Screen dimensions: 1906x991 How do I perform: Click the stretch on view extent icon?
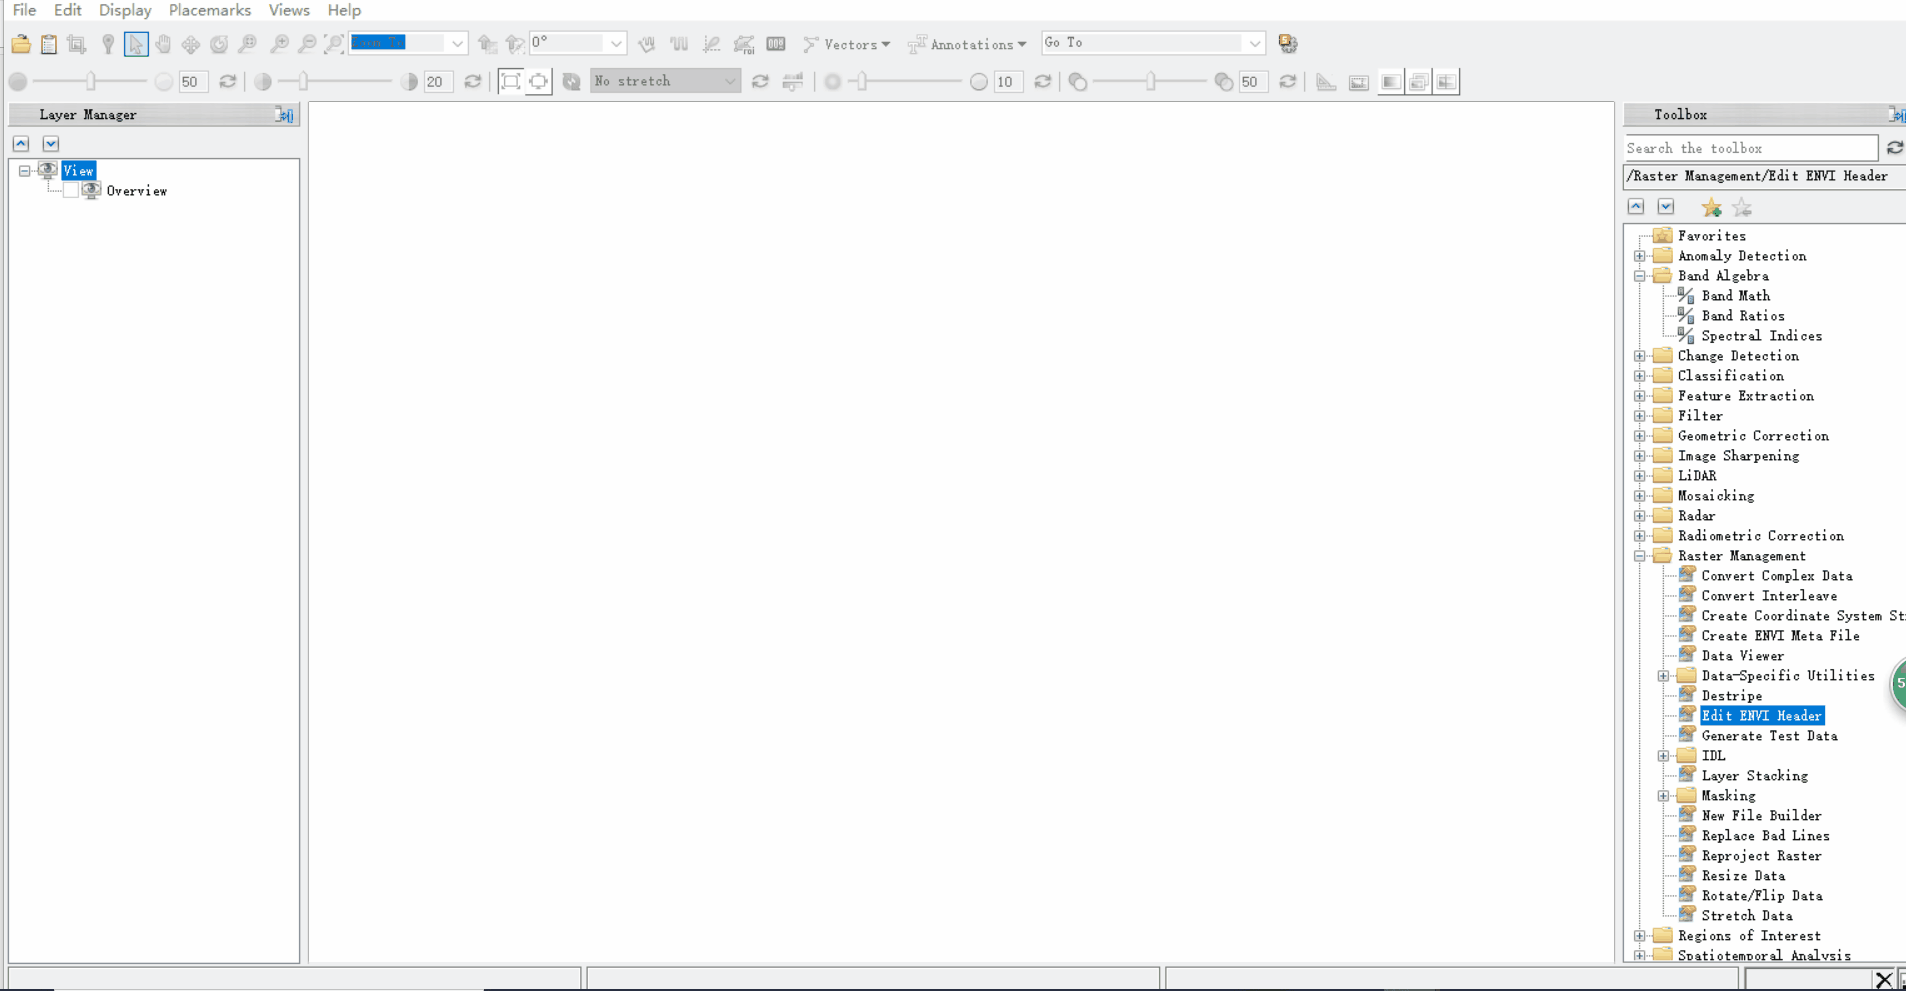[x=539, y=82]
